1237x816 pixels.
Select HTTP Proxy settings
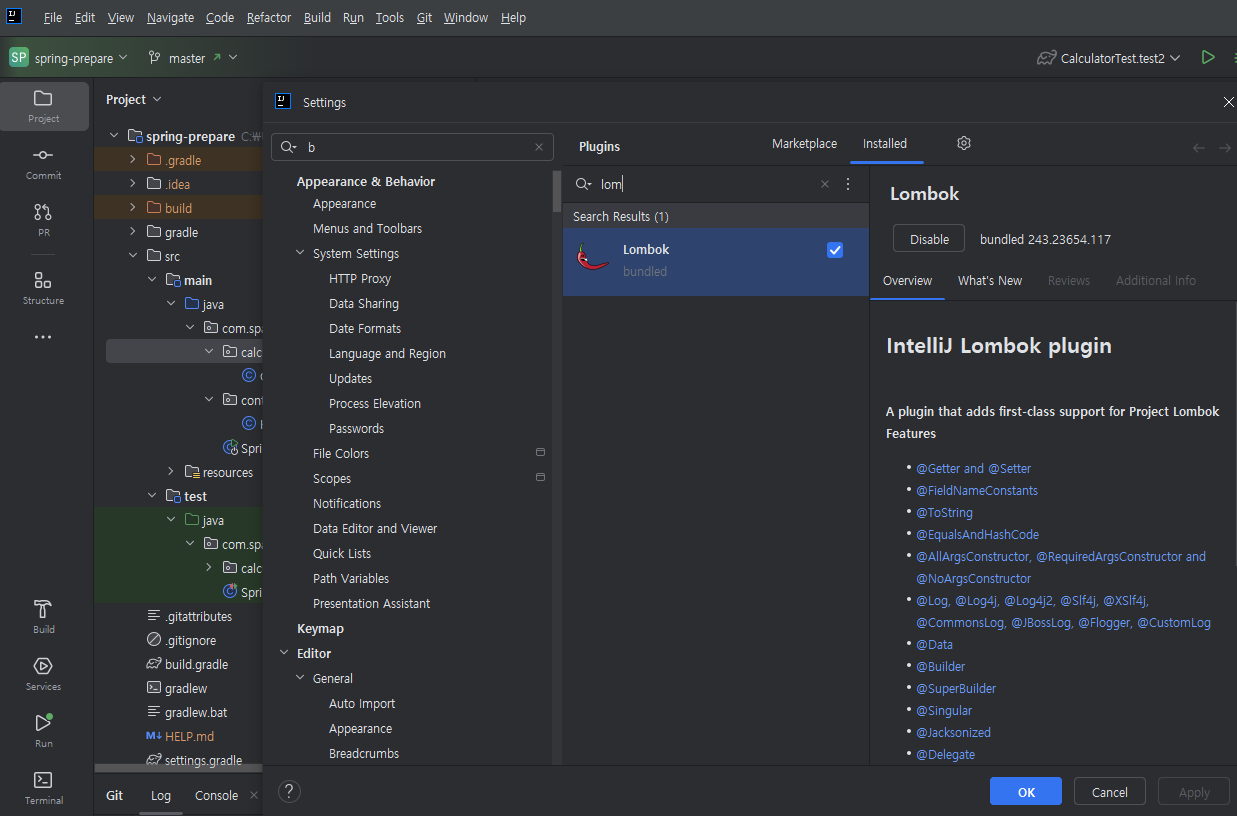pyautogui.click(x=360, y=279)
